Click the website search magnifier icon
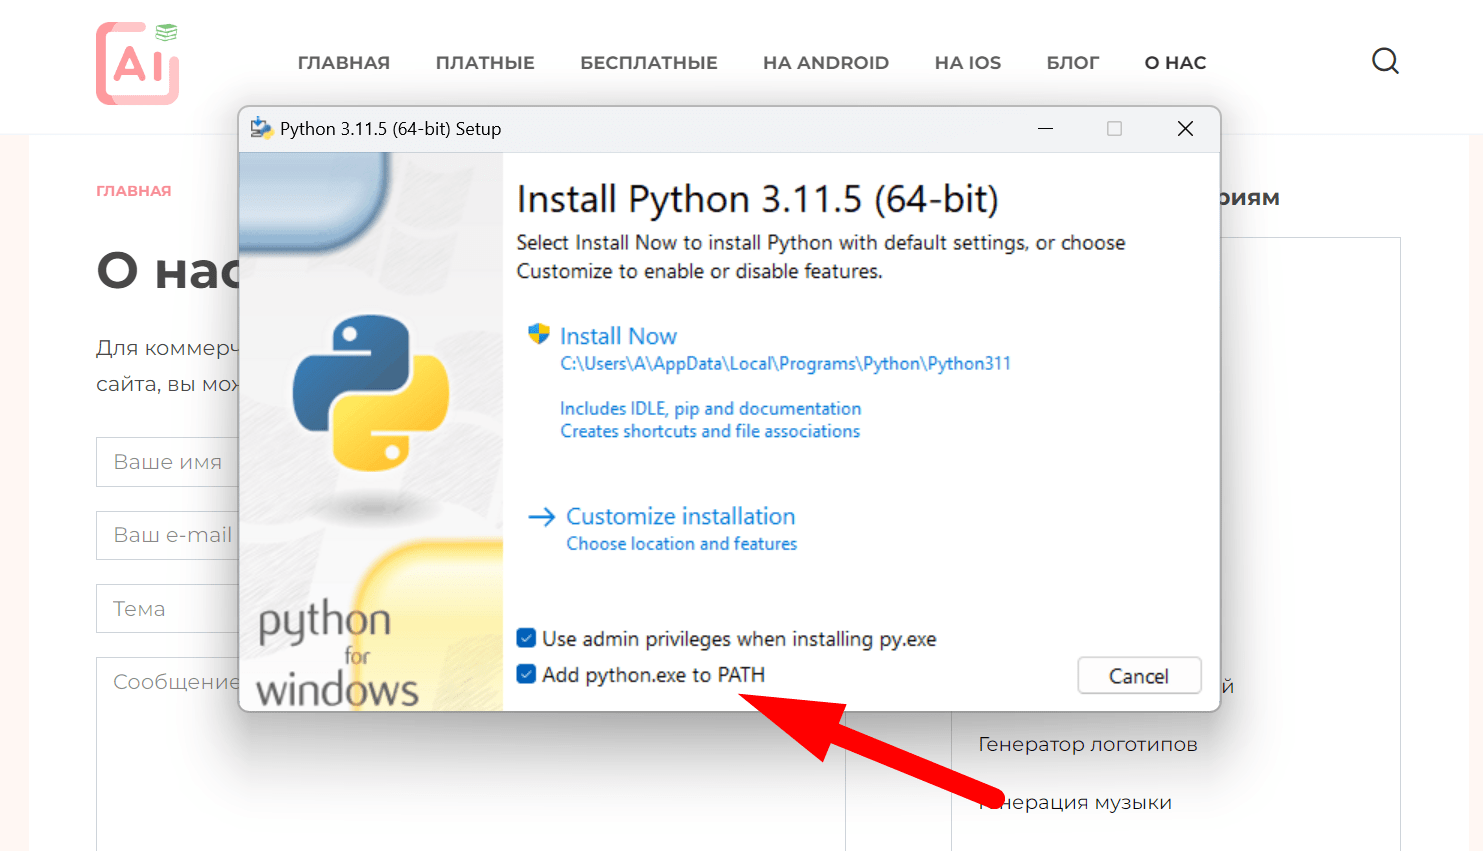Image resolution: width=1483 pixels, height=851 pixels. [x=1385, y=62]
